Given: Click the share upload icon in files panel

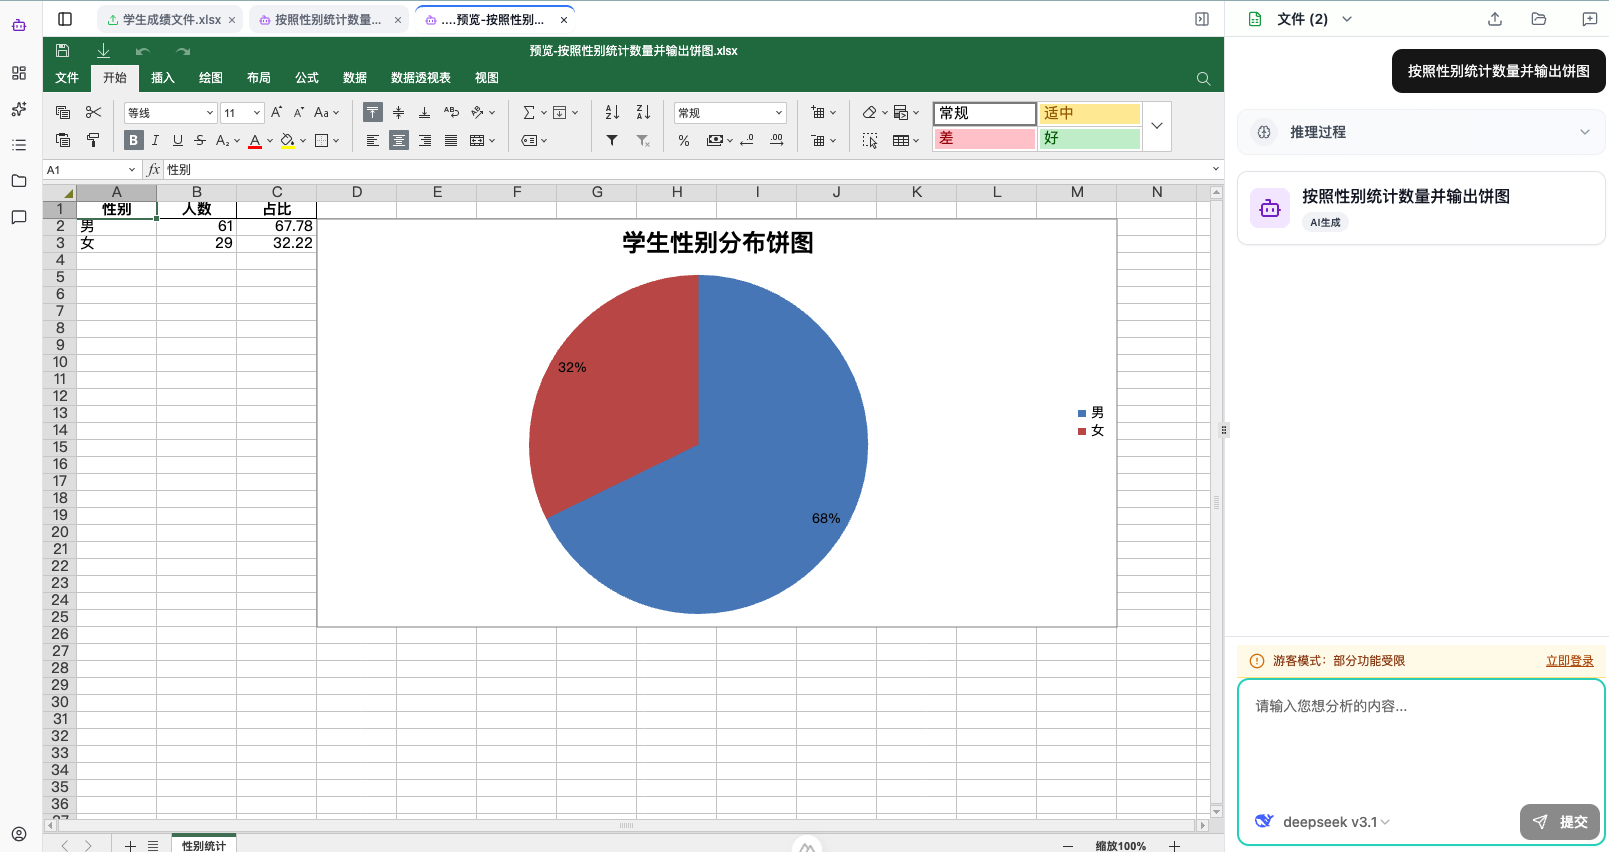Looking at the screenshot, I should [1495, 19].
